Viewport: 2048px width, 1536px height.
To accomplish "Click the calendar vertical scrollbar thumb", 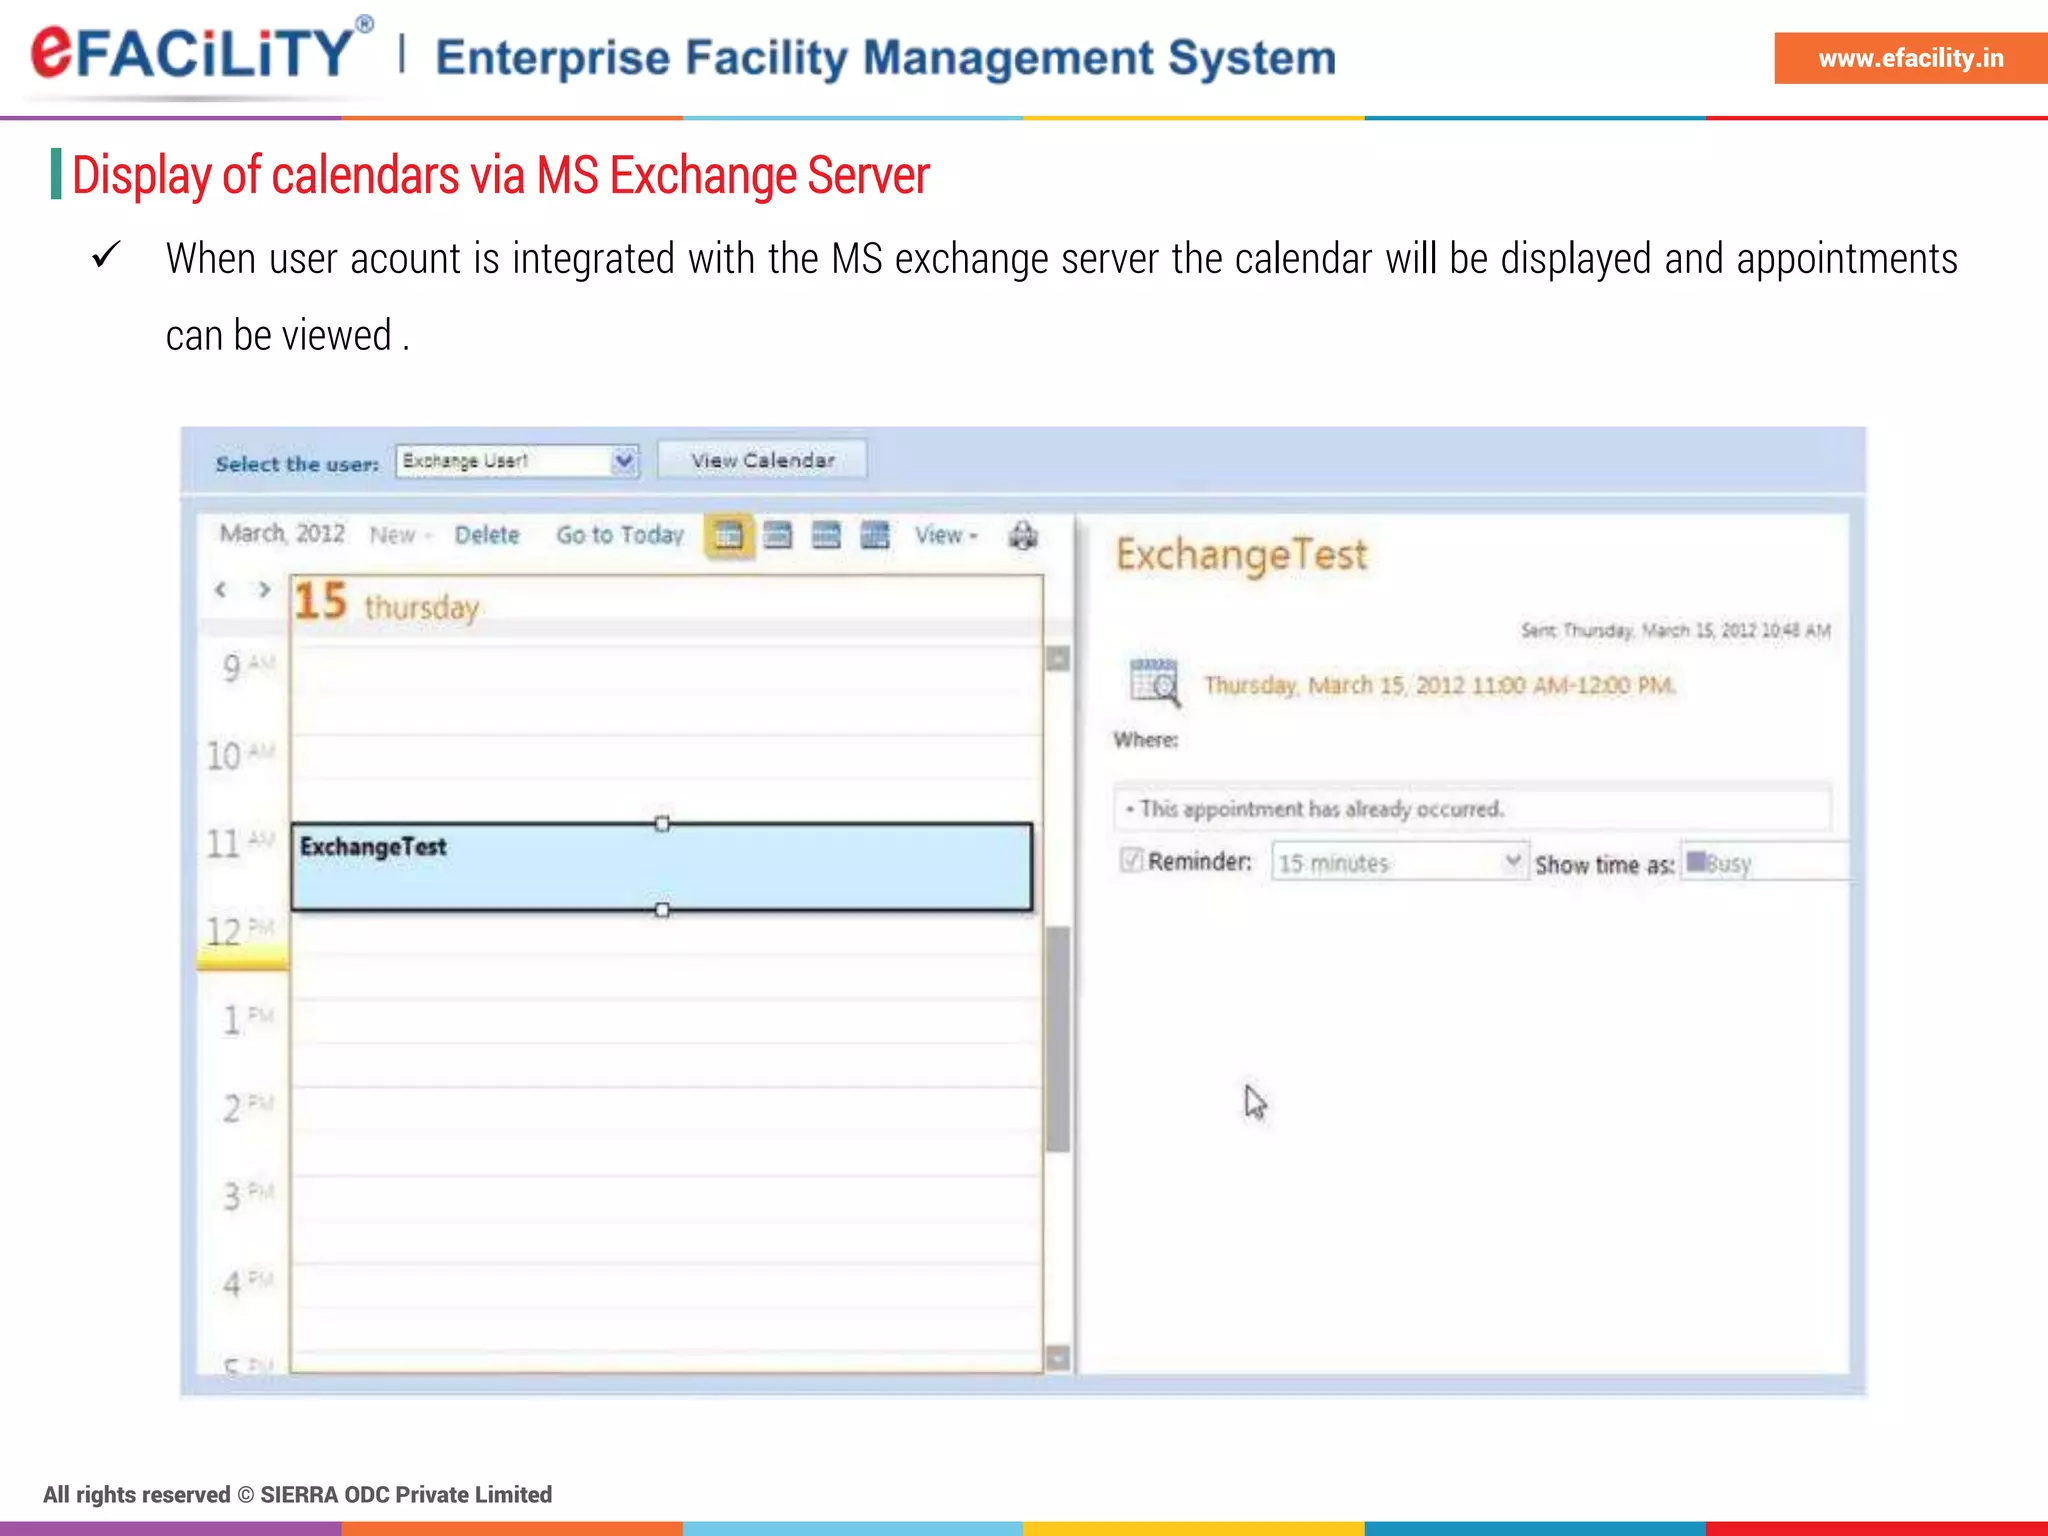I will point(1058,1040).
